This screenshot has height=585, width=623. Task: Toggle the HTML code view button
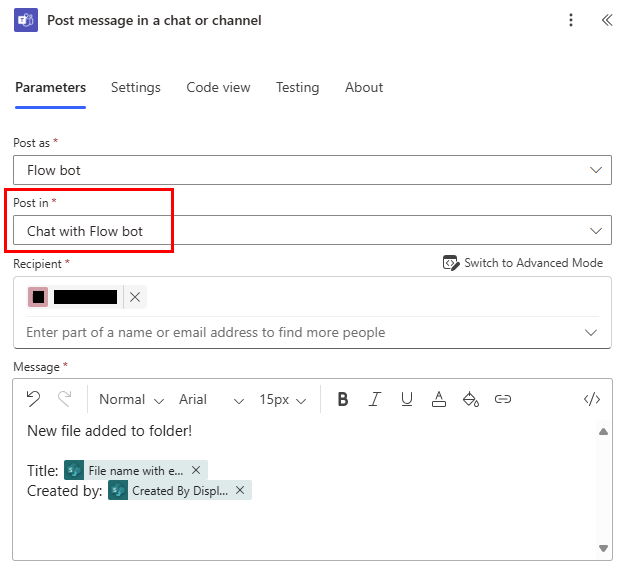(x=592, y=399)
